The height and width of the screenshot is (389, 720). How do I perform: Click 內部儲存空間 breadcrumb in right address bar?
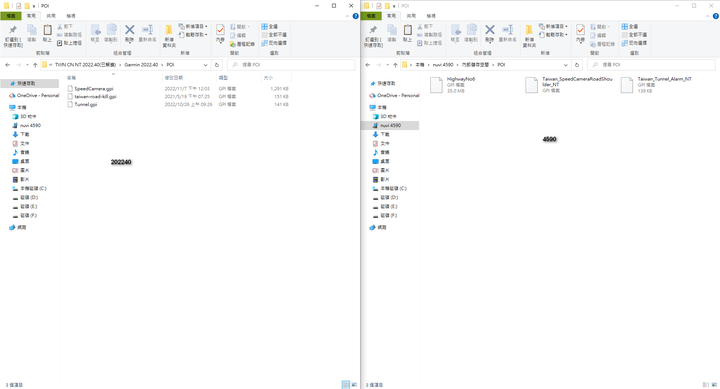tap(475, 65)
